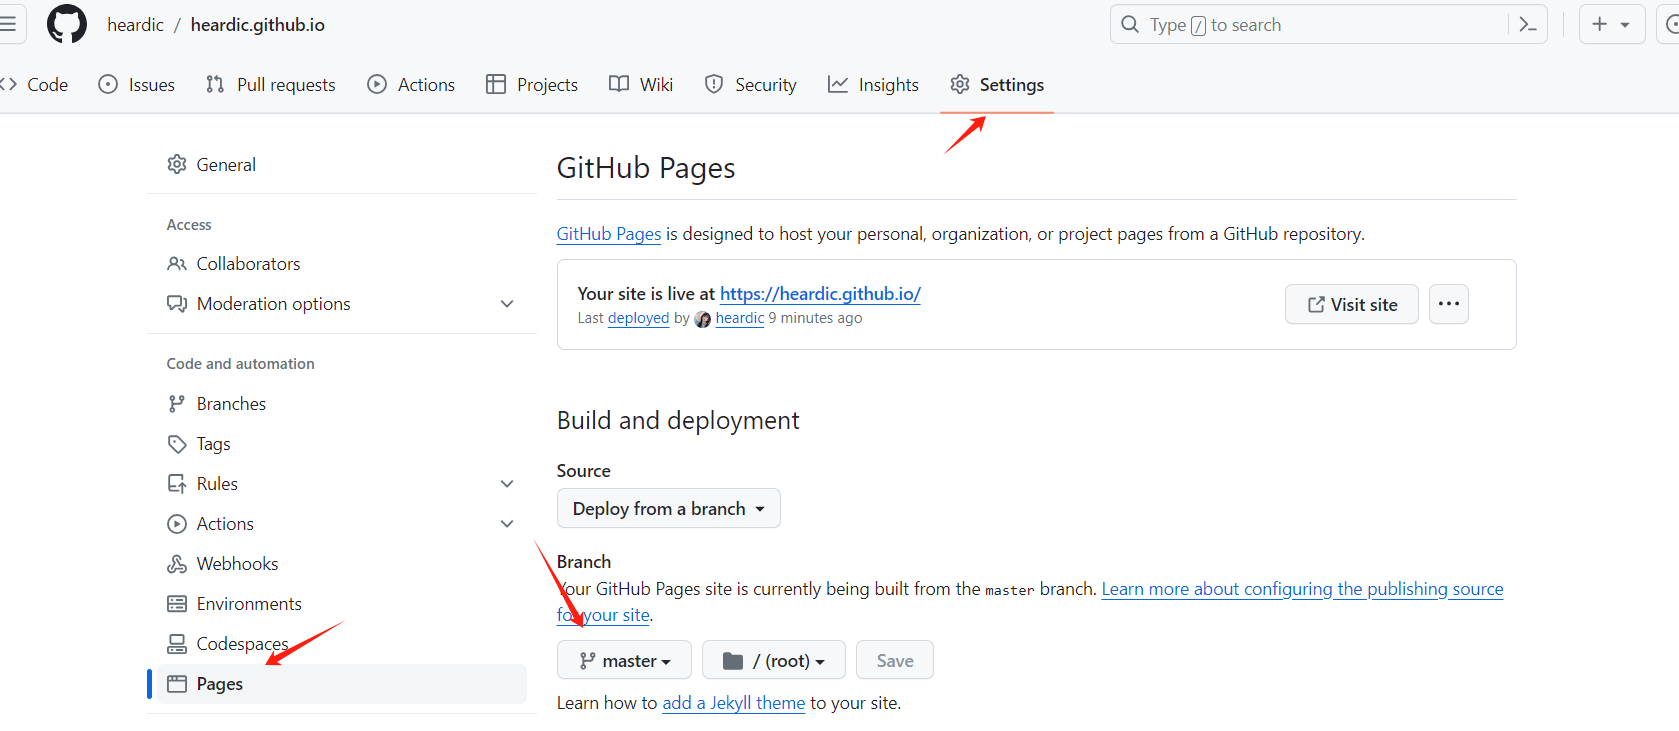
Task: Click the Moderation options comment icon
Action: [177, 304]
